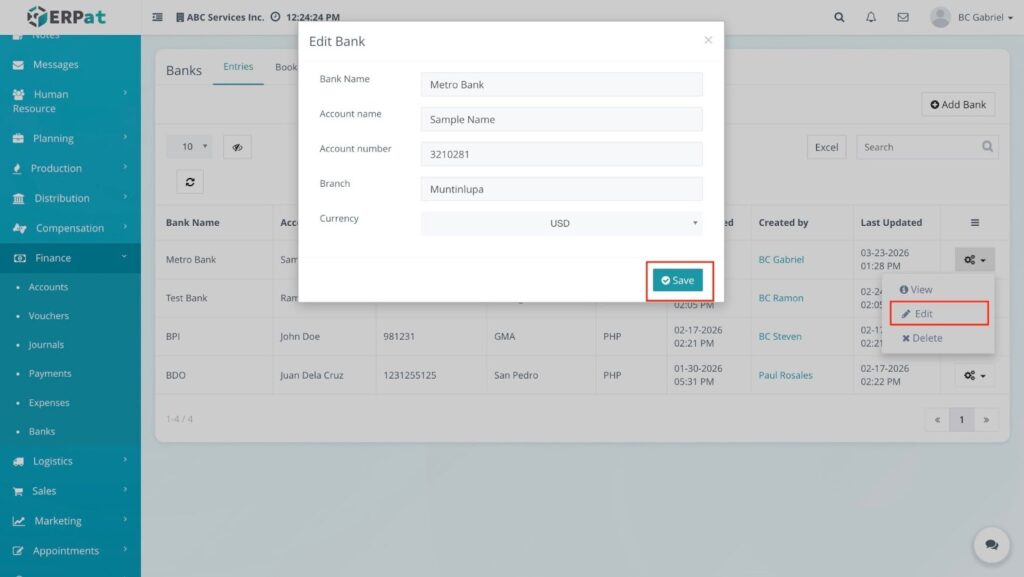Open the notifications bell icon
The height and width of the screenshot is (577, 1024).
pos(871,17)
